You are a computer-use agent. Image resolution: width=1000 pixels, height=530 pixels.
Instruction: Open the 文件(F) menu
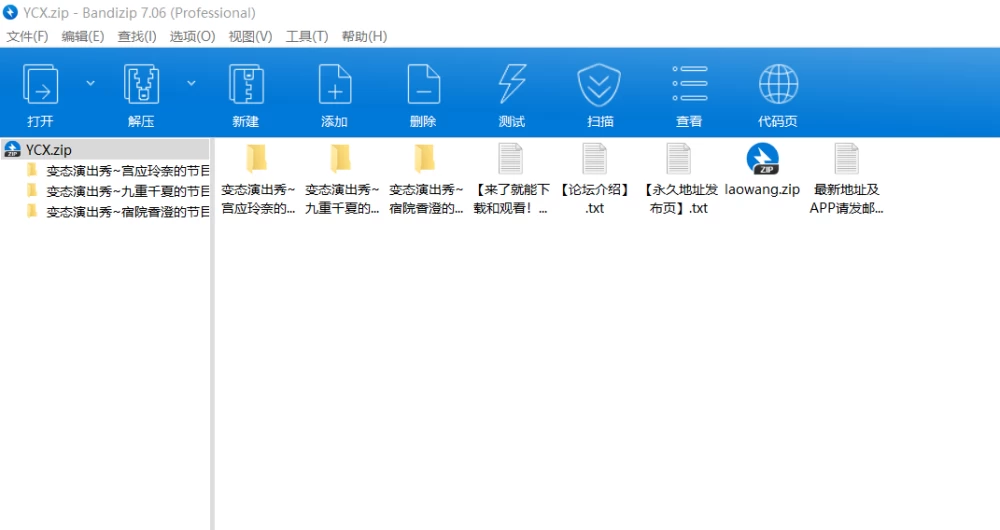[27, 36]
